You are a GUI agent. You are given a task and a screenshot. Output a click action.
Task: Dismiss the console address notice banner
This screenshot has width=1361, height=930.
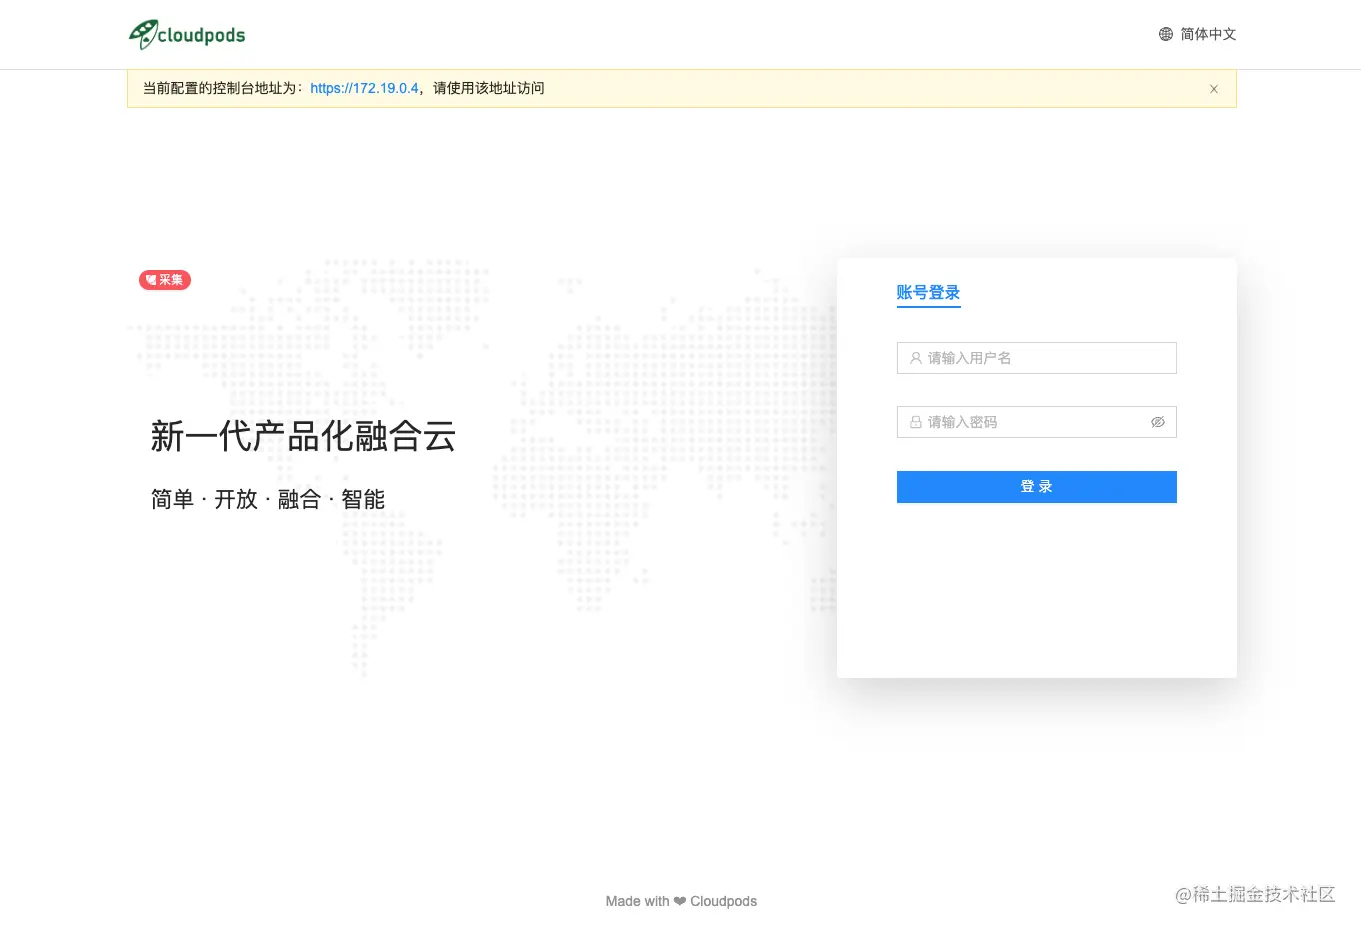[1214, 89]
